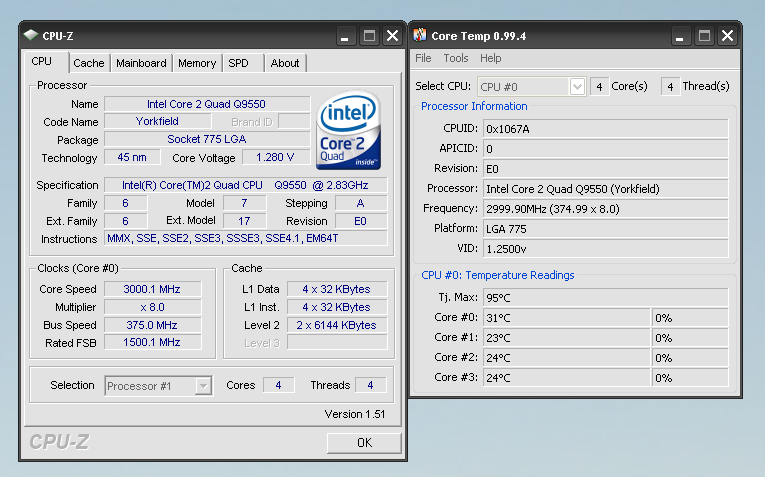Viewport: 765px width, 477px height.
Task: Click the Core Temp title bar icon
Action: [420, 35]
